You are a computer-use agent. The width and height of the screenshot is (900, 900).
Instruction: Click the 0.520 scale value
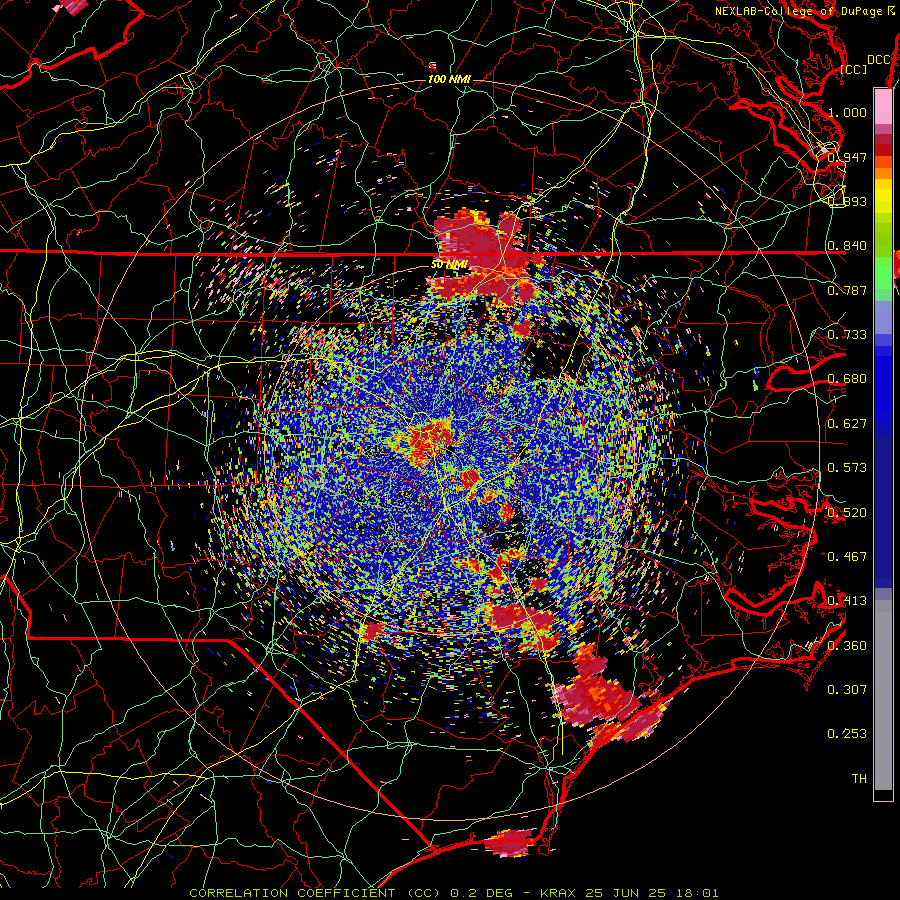tap(847, 513)
